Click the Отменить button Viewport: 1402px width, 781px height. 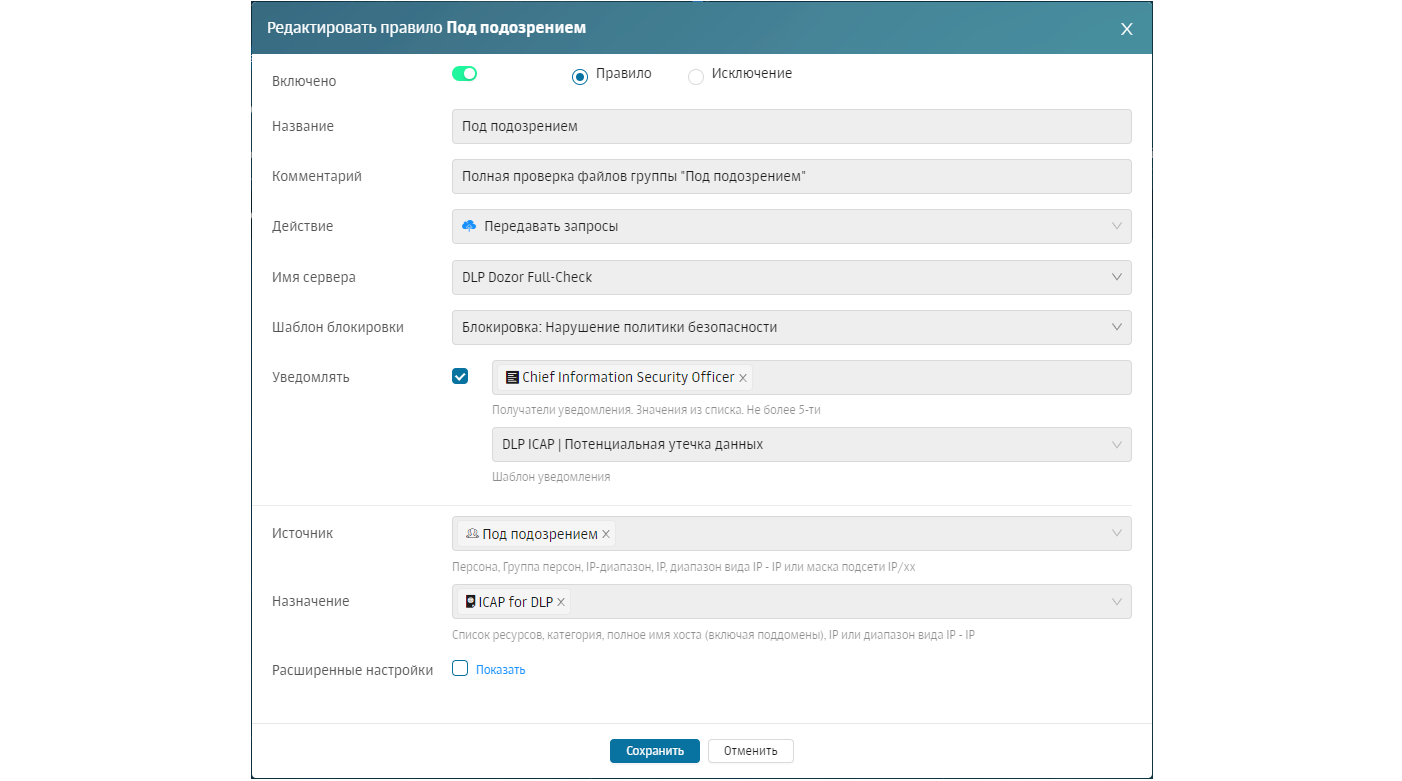click(x=750, y=751)
